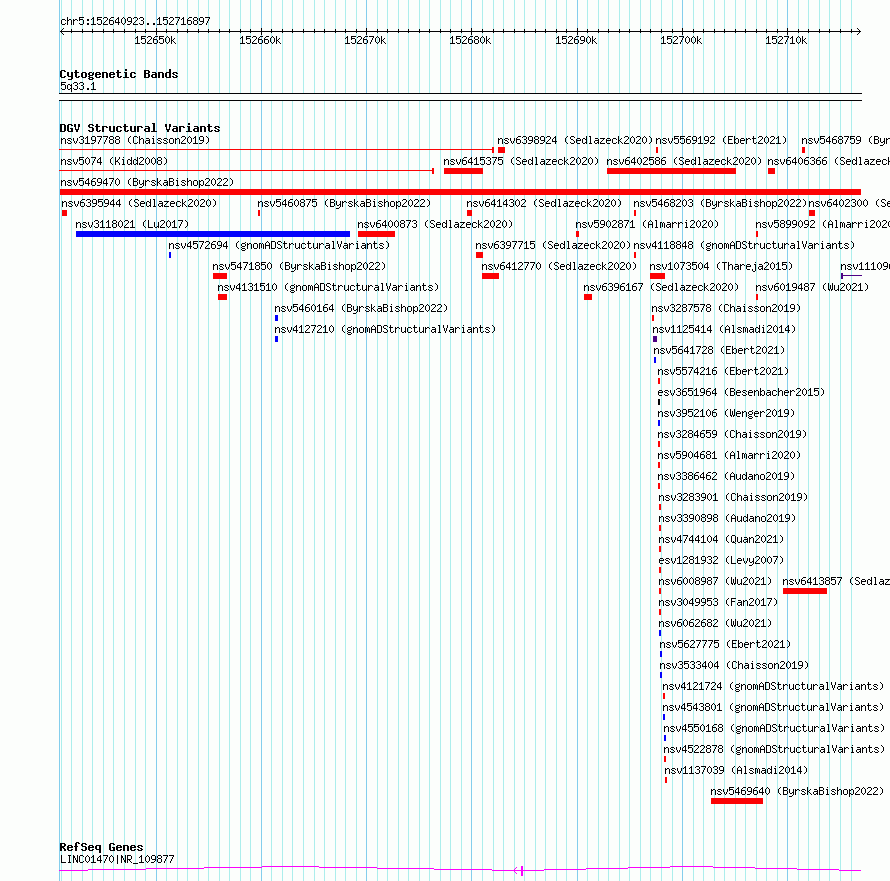
Task: Click nsv1137039 (Alsmadi2014) label
Action: point(736,770)
